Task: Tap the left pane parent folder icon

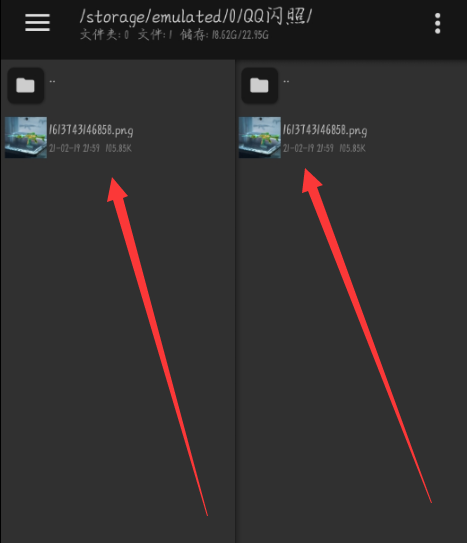Action: [x=26, y=85]
